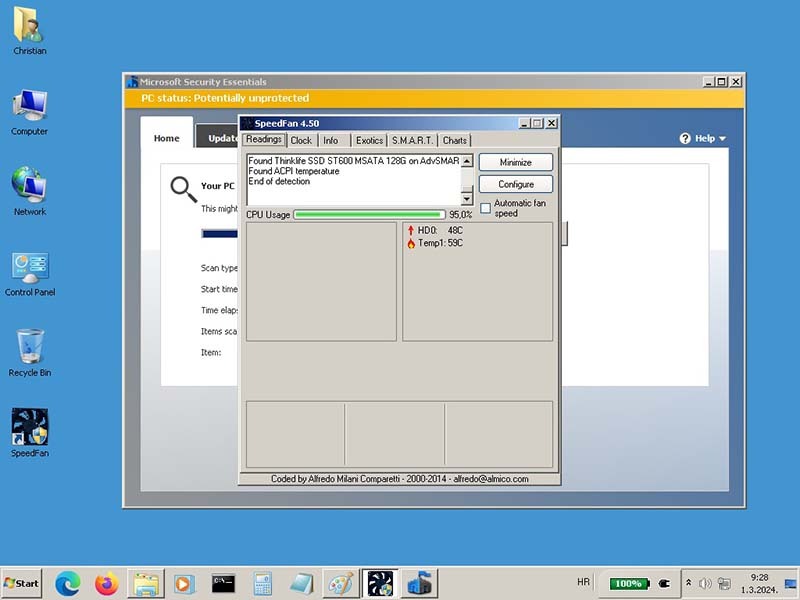
Task: Click the Configure button
Action: 516,184
